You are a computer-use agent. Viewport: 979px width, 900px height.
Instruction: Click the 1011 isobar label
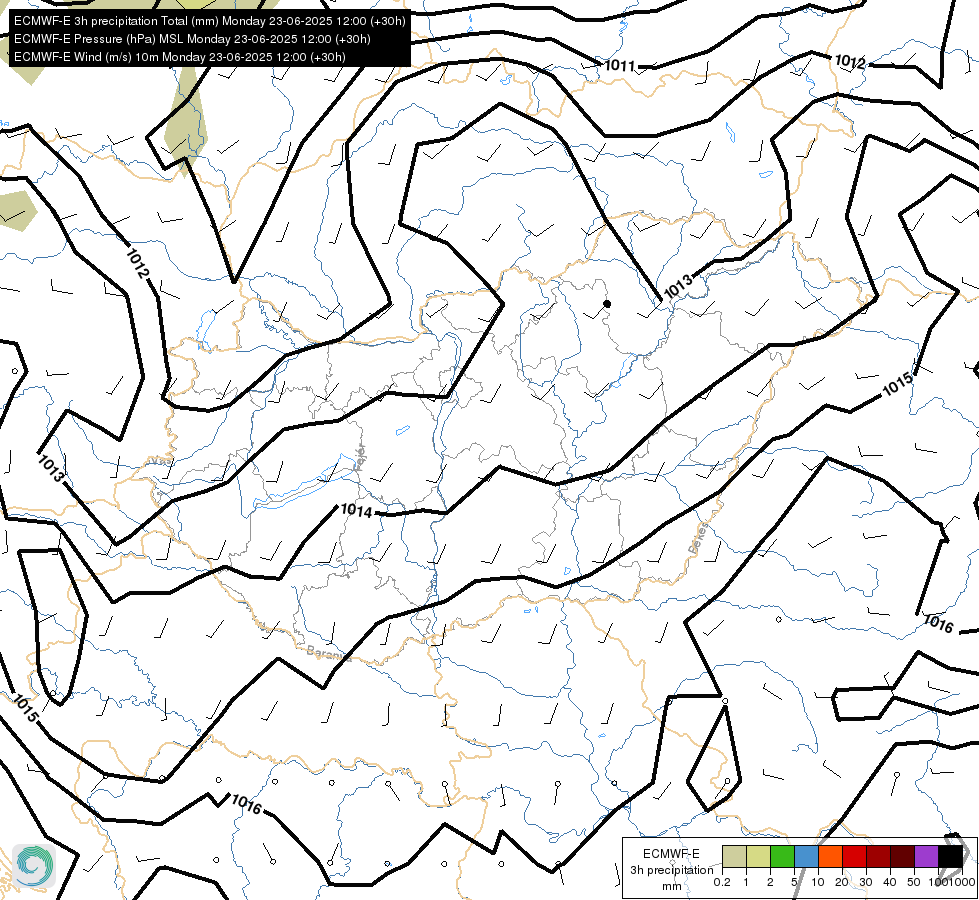click(620, 66)
